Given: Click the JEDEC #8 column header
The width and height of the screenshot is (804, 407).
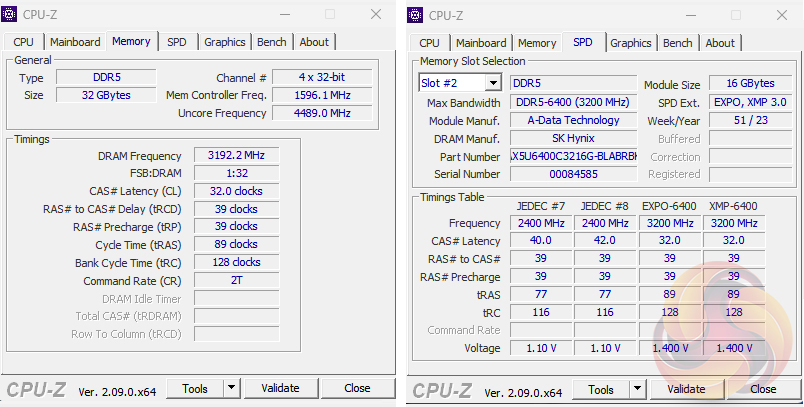Looking at the screenshot, I should pos(605,206).
